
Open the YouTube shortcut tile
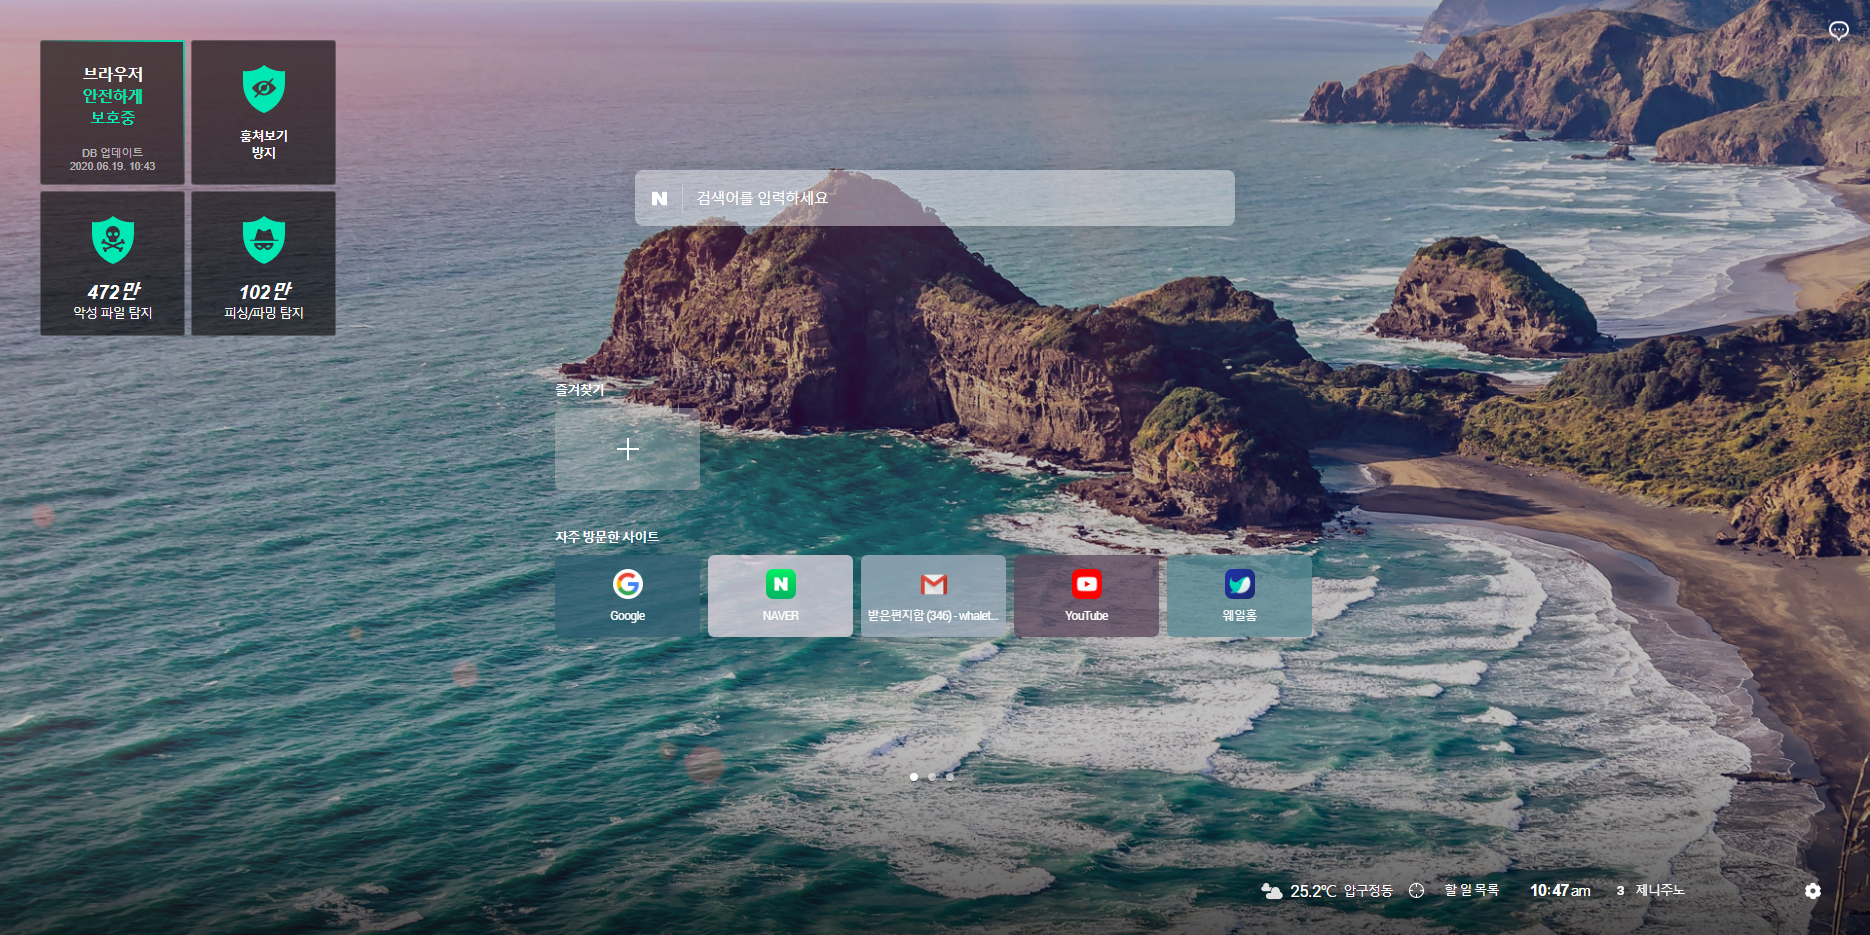[1086, 596]
